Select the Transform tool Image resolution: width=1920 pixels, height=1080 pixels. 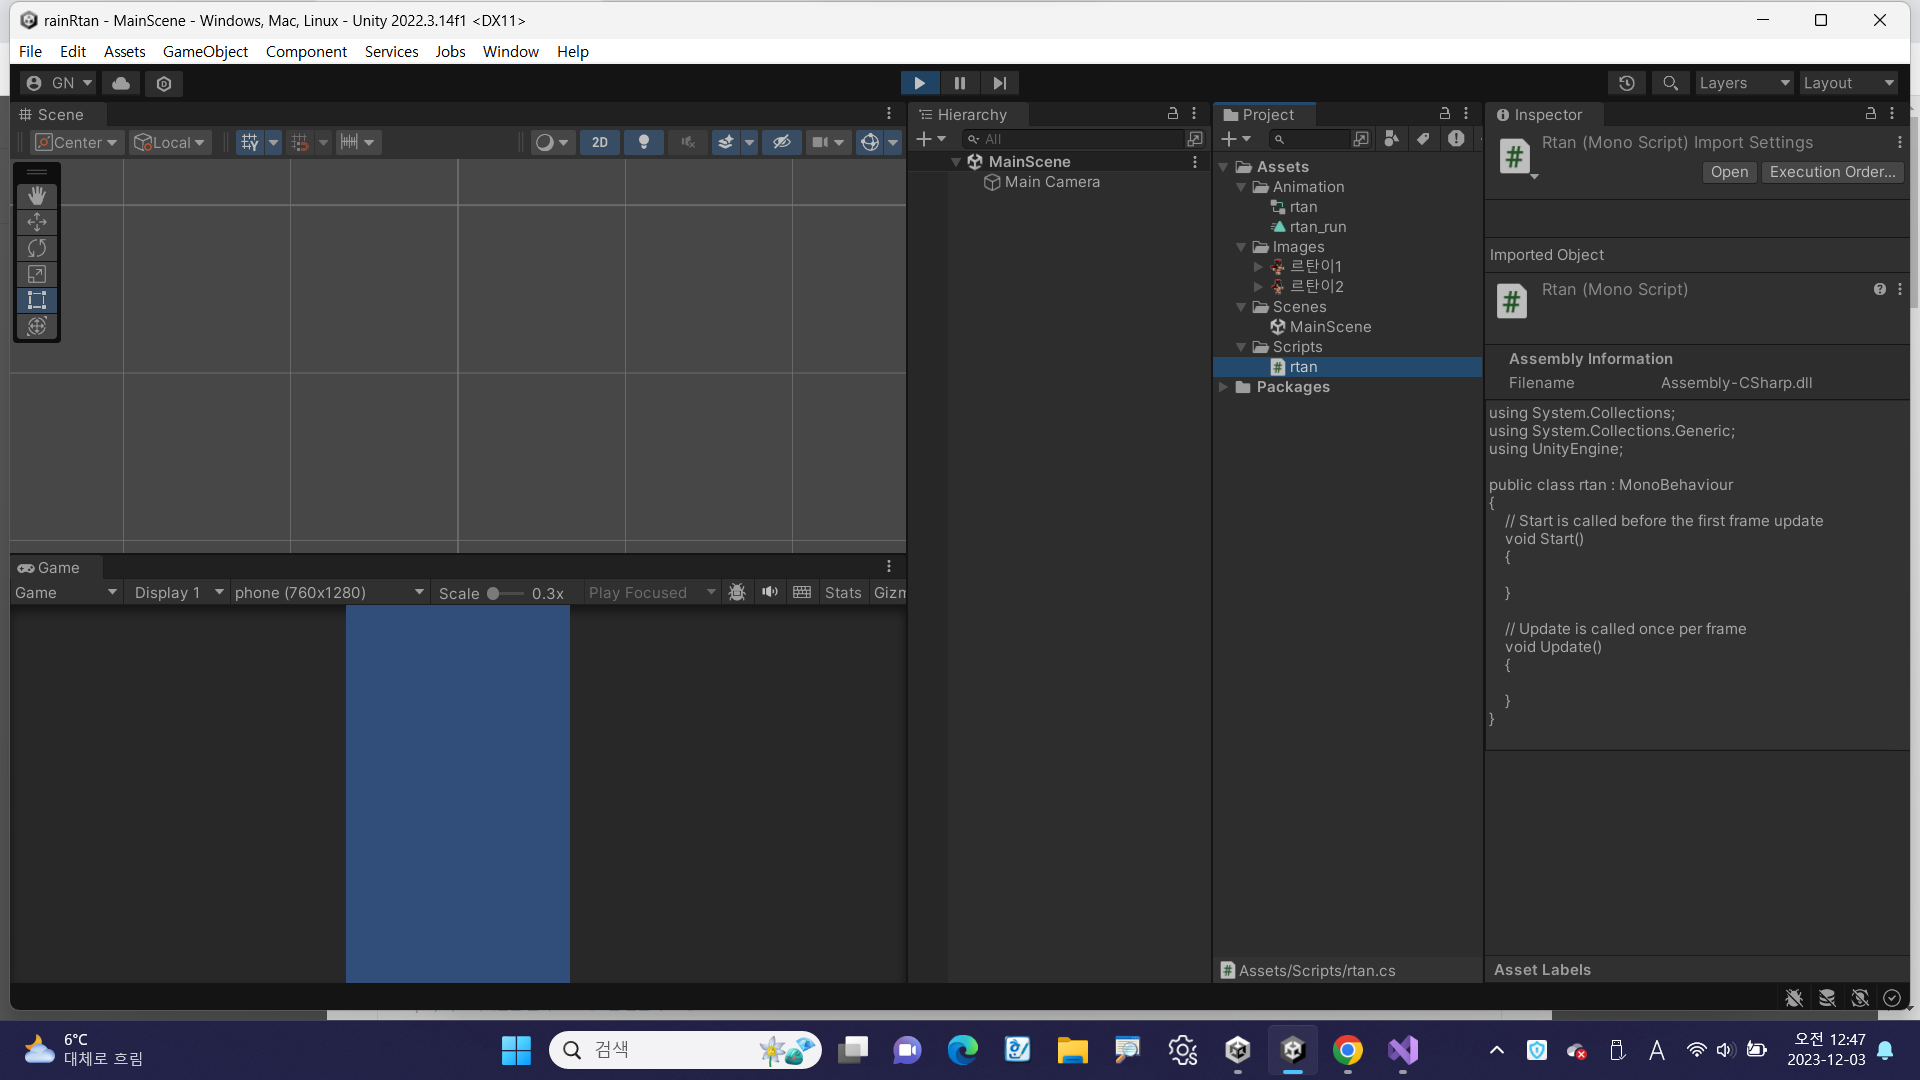pos(37,326)
